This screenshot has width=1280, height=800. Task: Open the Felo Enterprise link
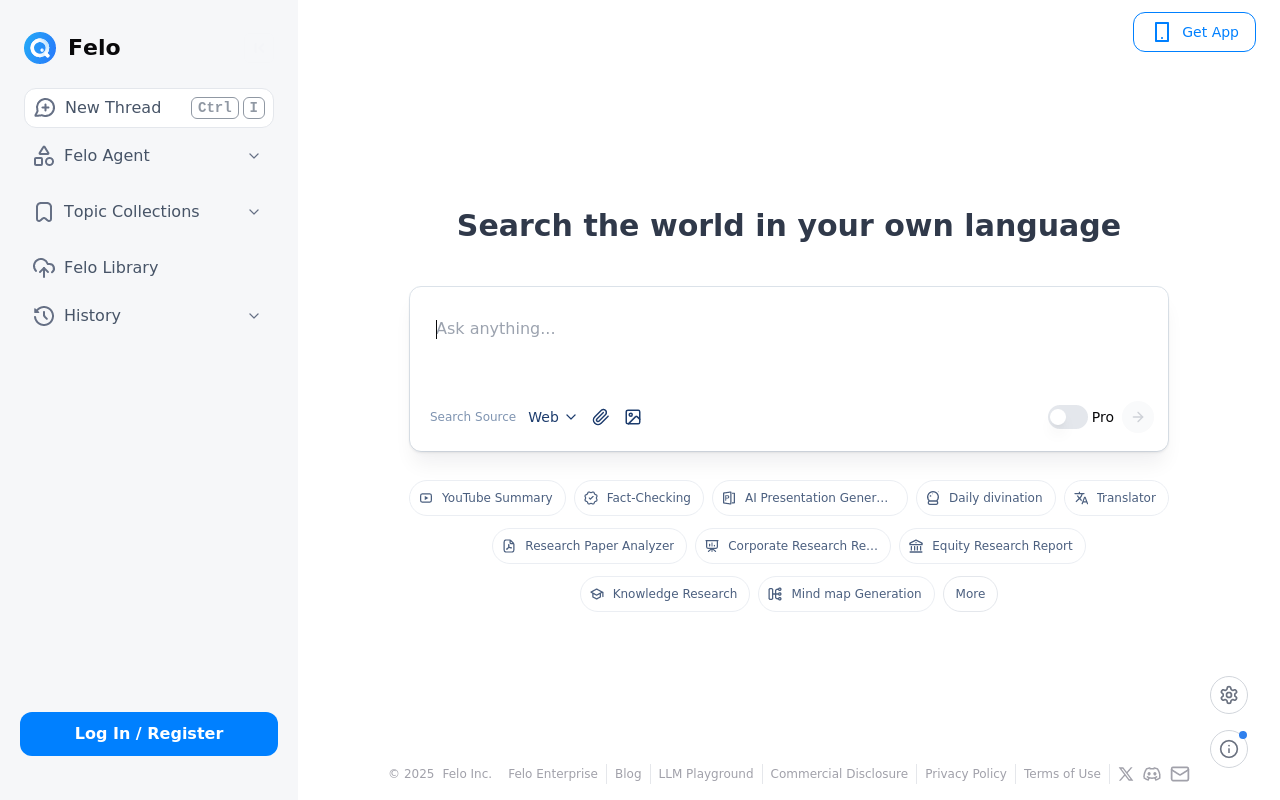[553, 774]
